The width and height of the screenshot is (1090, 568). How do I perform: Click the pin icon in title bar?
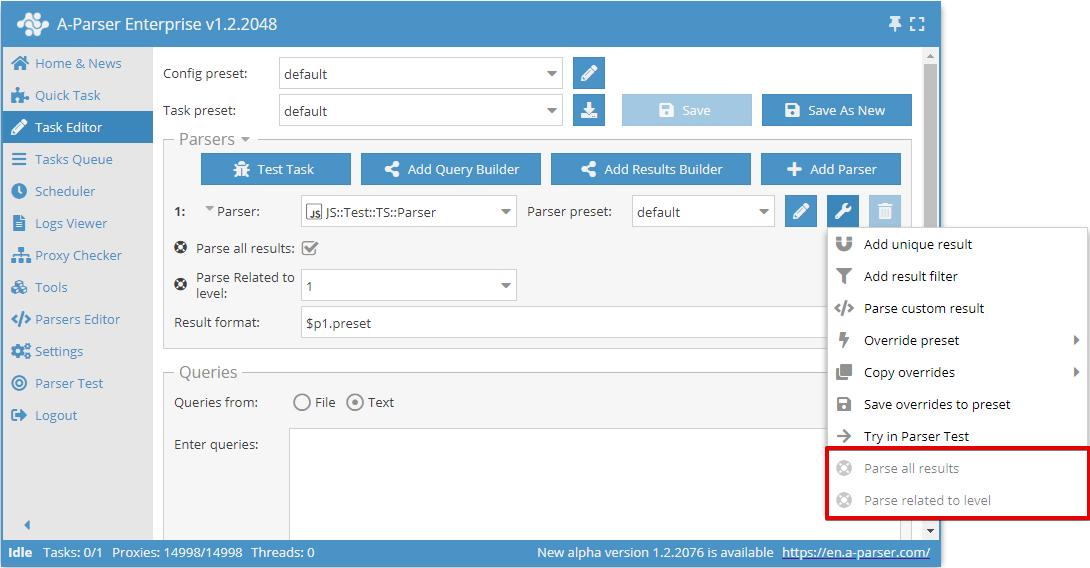pos(895,24)
